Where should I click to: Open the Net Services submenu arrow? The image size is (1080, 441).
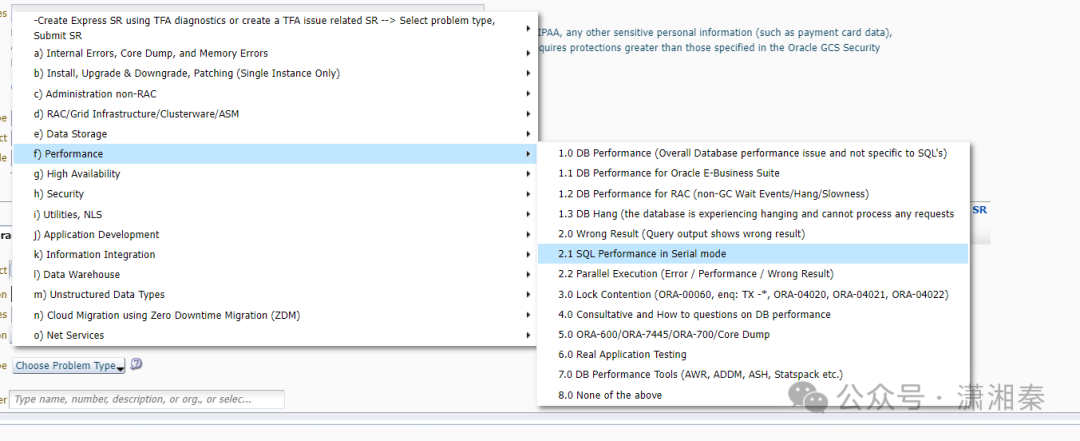pyautogui.click(x=528, y=335)
